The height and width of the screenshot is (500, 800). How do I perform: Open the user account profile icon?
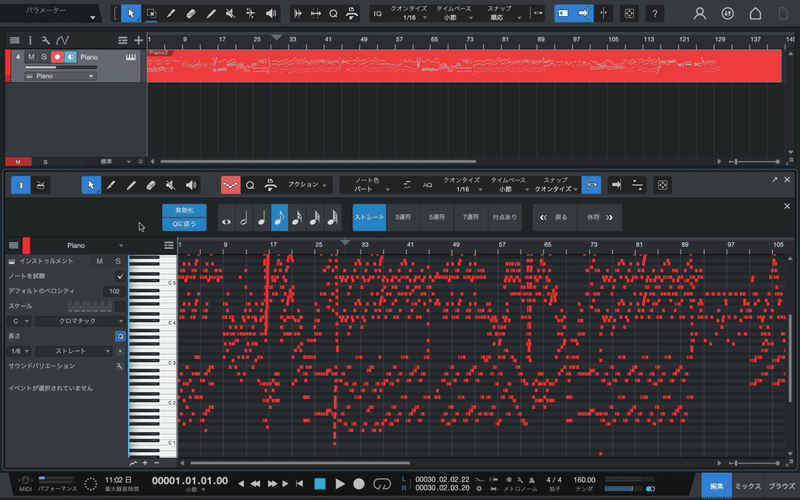point(699,14)
